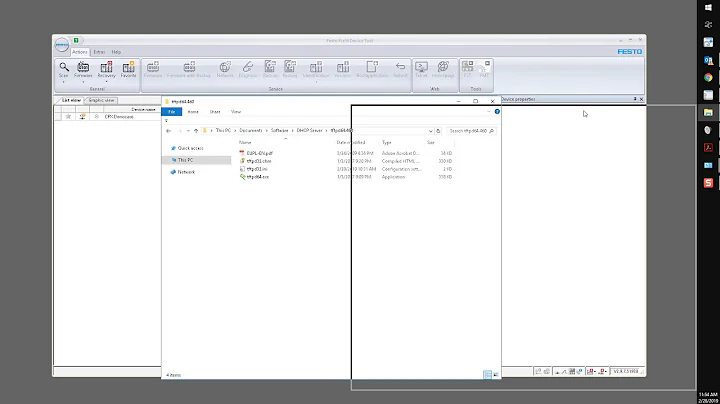Select the Recovery tool in the ribbon
720x404 pixels.
[107, 69]
